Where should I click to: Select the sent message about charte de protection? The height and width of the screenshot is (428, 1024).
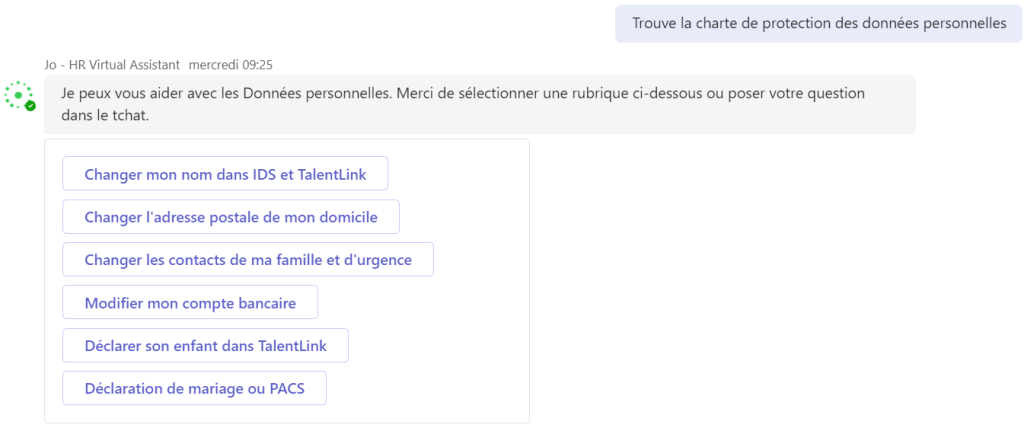(x=819, y=23)
